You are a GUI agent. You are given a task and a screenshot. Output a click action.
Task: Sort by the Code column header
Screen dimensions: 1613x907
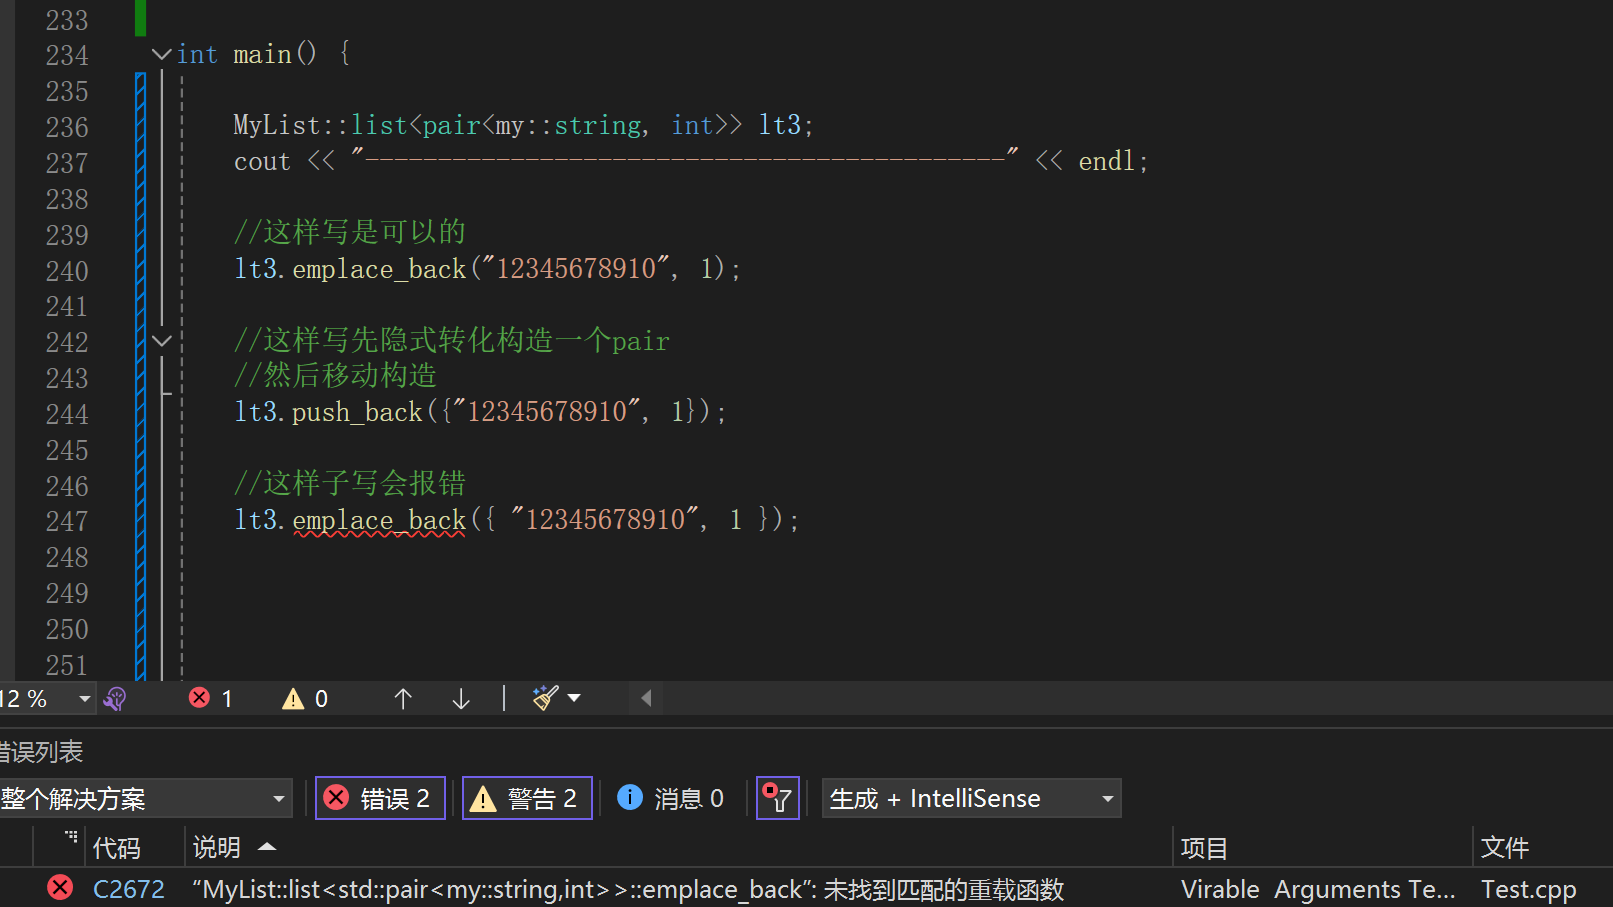click(117, 848)
